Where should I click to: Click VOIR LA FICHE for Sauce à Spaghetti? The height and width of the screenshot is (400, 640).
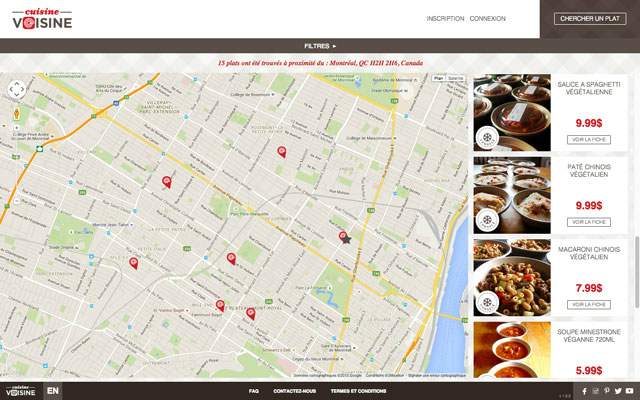[589, 140]
